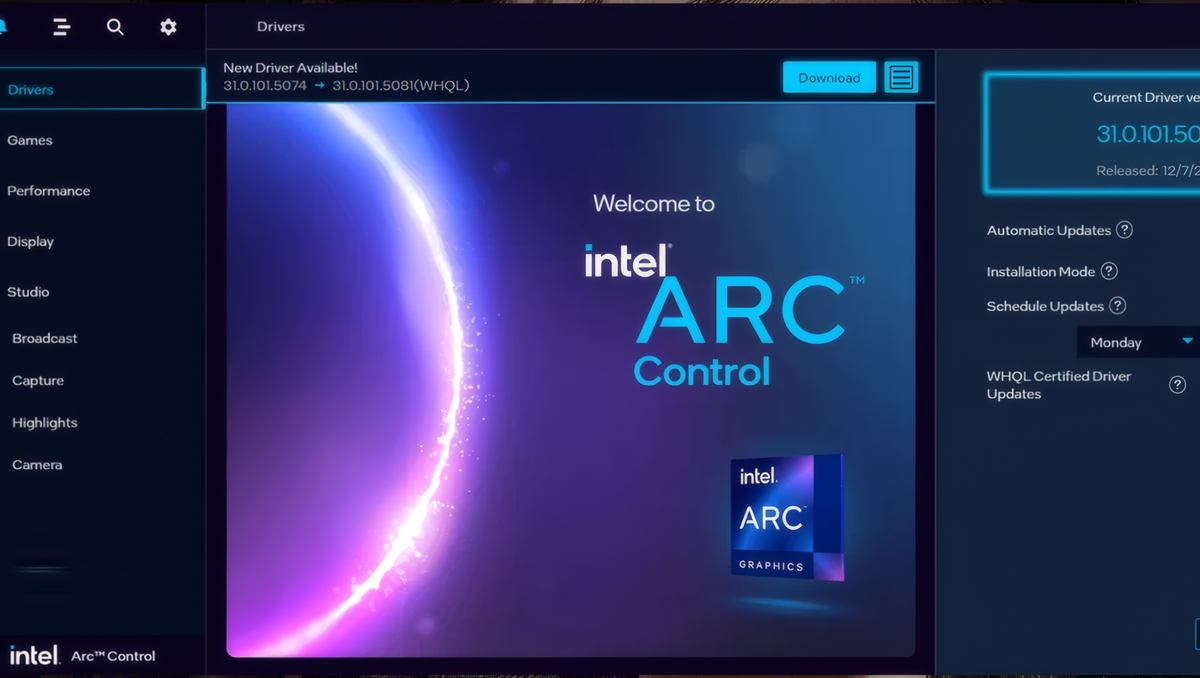Viewport: 1200px width, 678px height.
Task: Open the Monday schedule day dropdown
Action: [x=1140, y=342]
